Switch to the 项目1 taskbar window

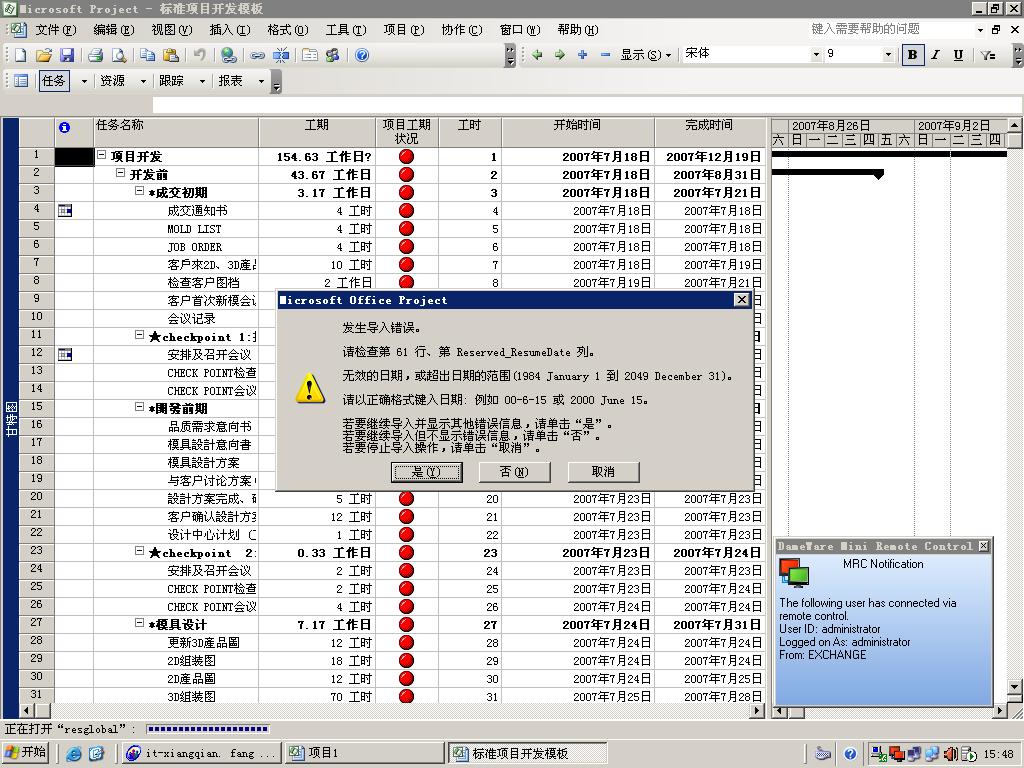pos(363,753)
